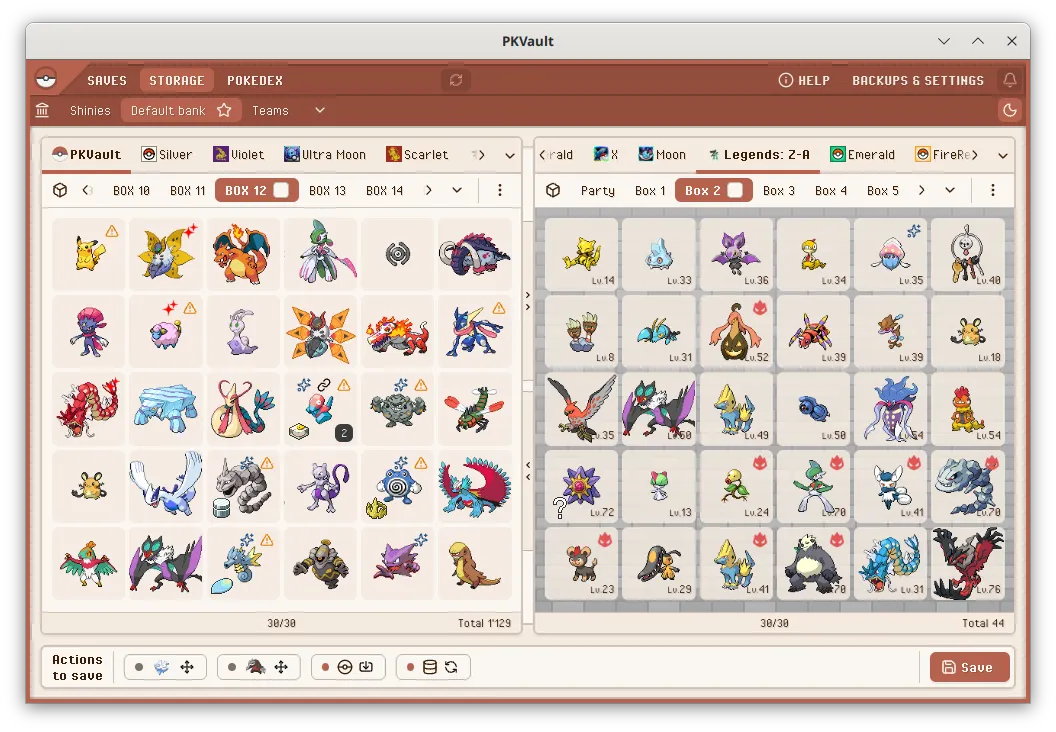Click first pending move action item
This screenshot has height=732, width=1056.
[x=165, y=667]
